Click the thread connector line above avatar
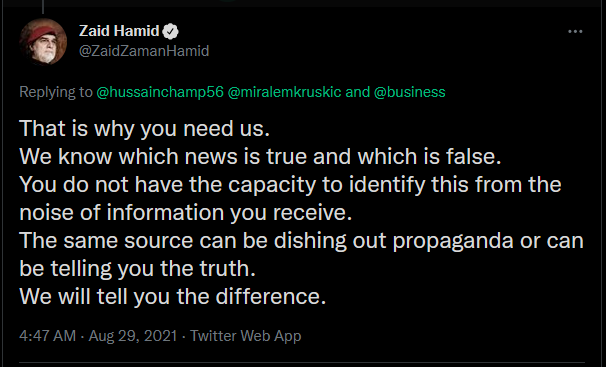 click(x=43, y=7)
